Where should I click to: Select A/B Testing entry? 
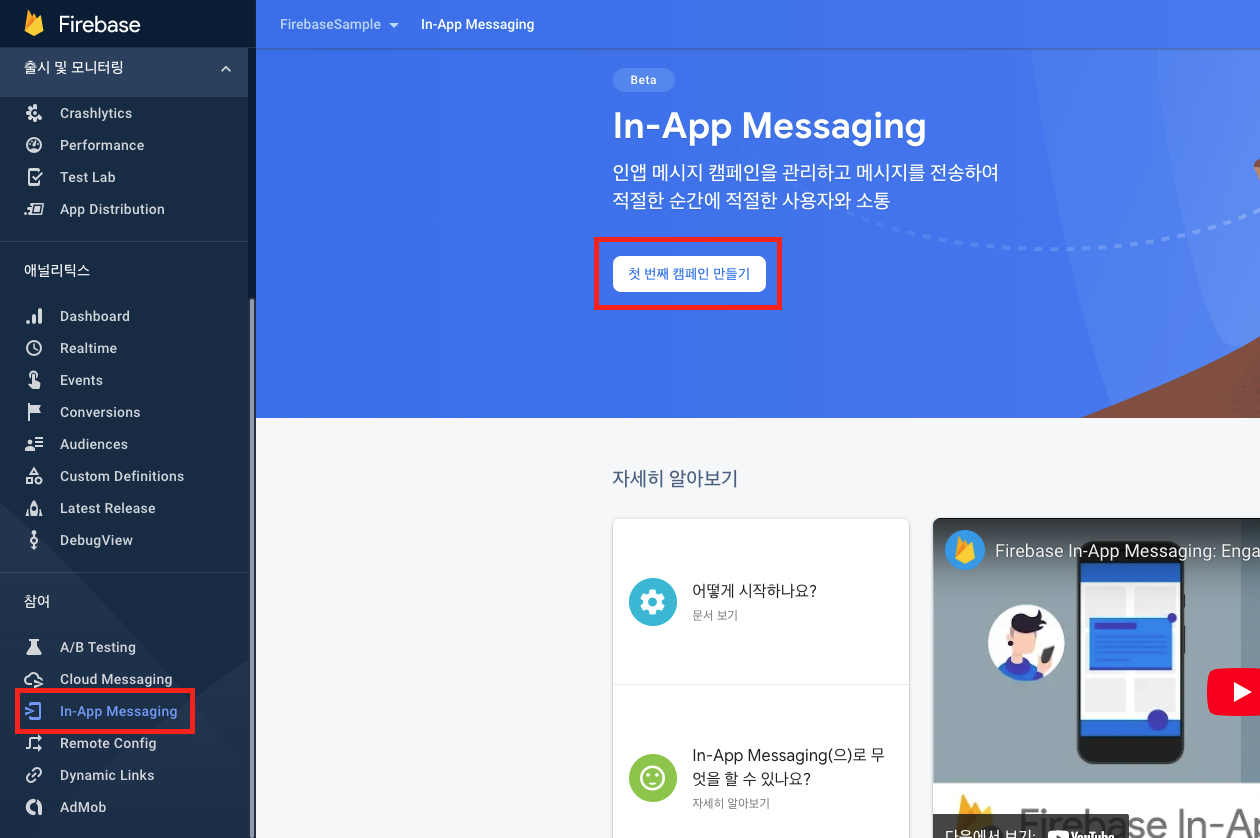tap(98, 647)
